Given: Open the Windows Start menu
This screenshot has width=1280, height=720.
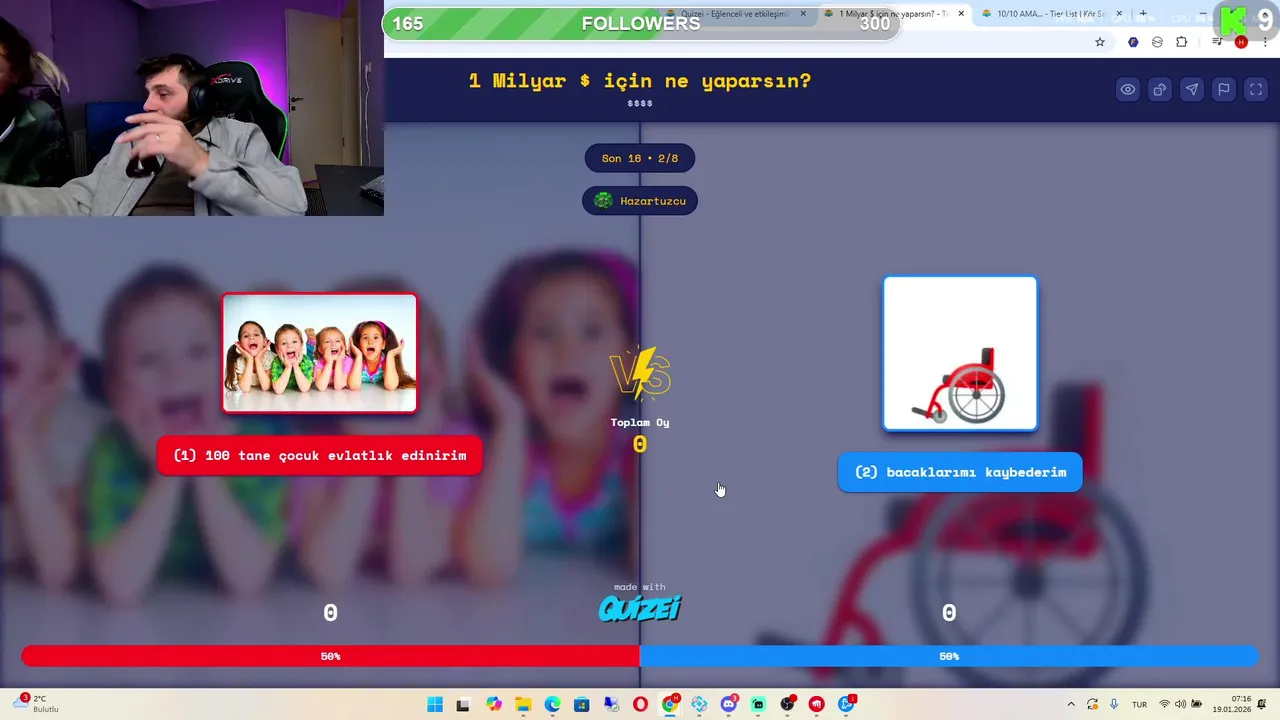Looking at the screenshot, I should (435, 705).
